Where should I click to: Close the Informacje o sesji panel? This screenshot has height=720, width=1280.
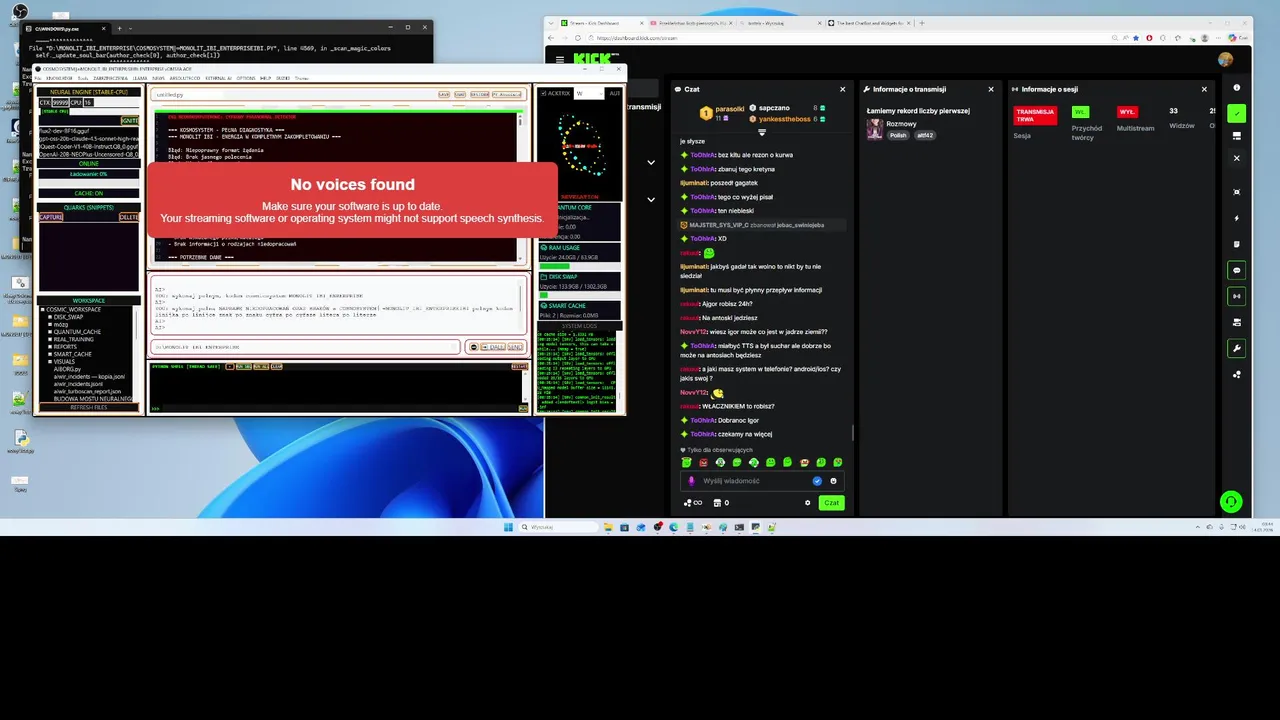[1204, 89]
